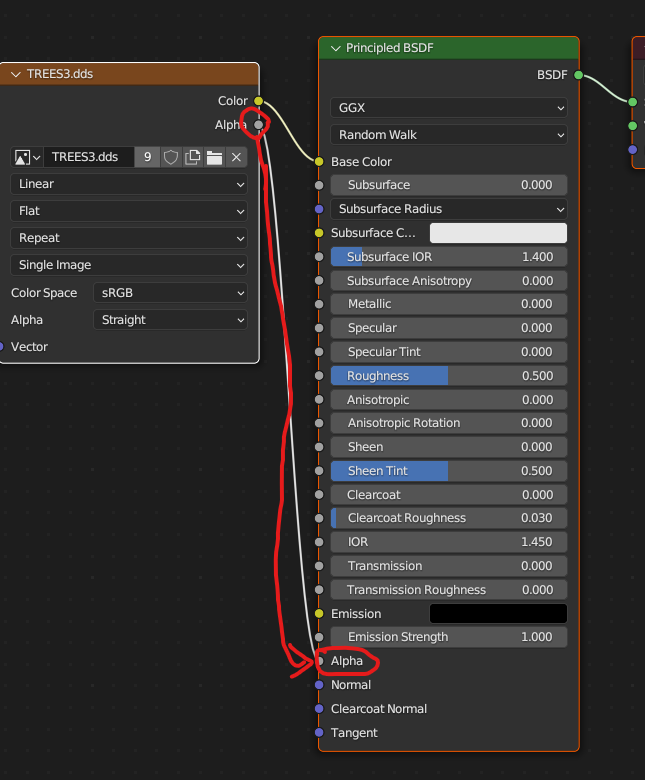Click the Specular value field

pos(449,328)
